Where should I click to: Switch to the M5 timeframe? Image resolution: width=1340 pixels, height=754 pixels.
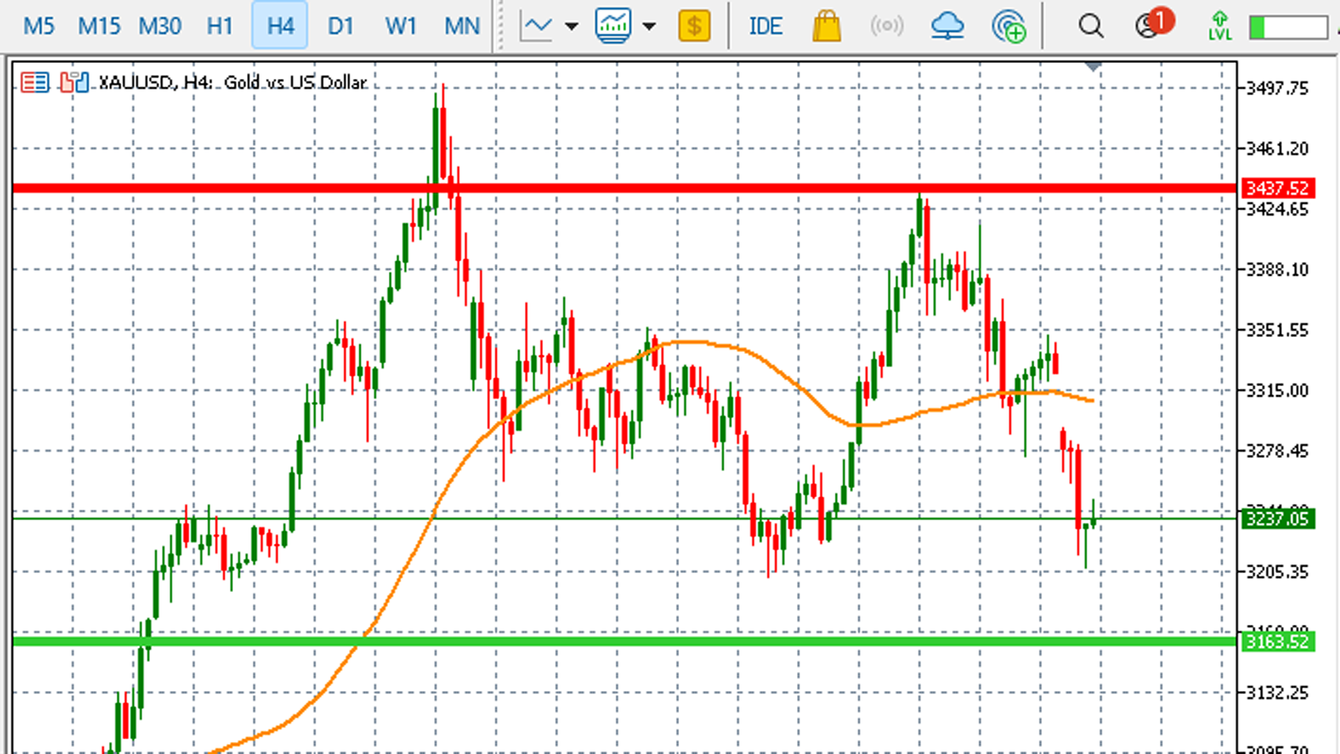40,27
